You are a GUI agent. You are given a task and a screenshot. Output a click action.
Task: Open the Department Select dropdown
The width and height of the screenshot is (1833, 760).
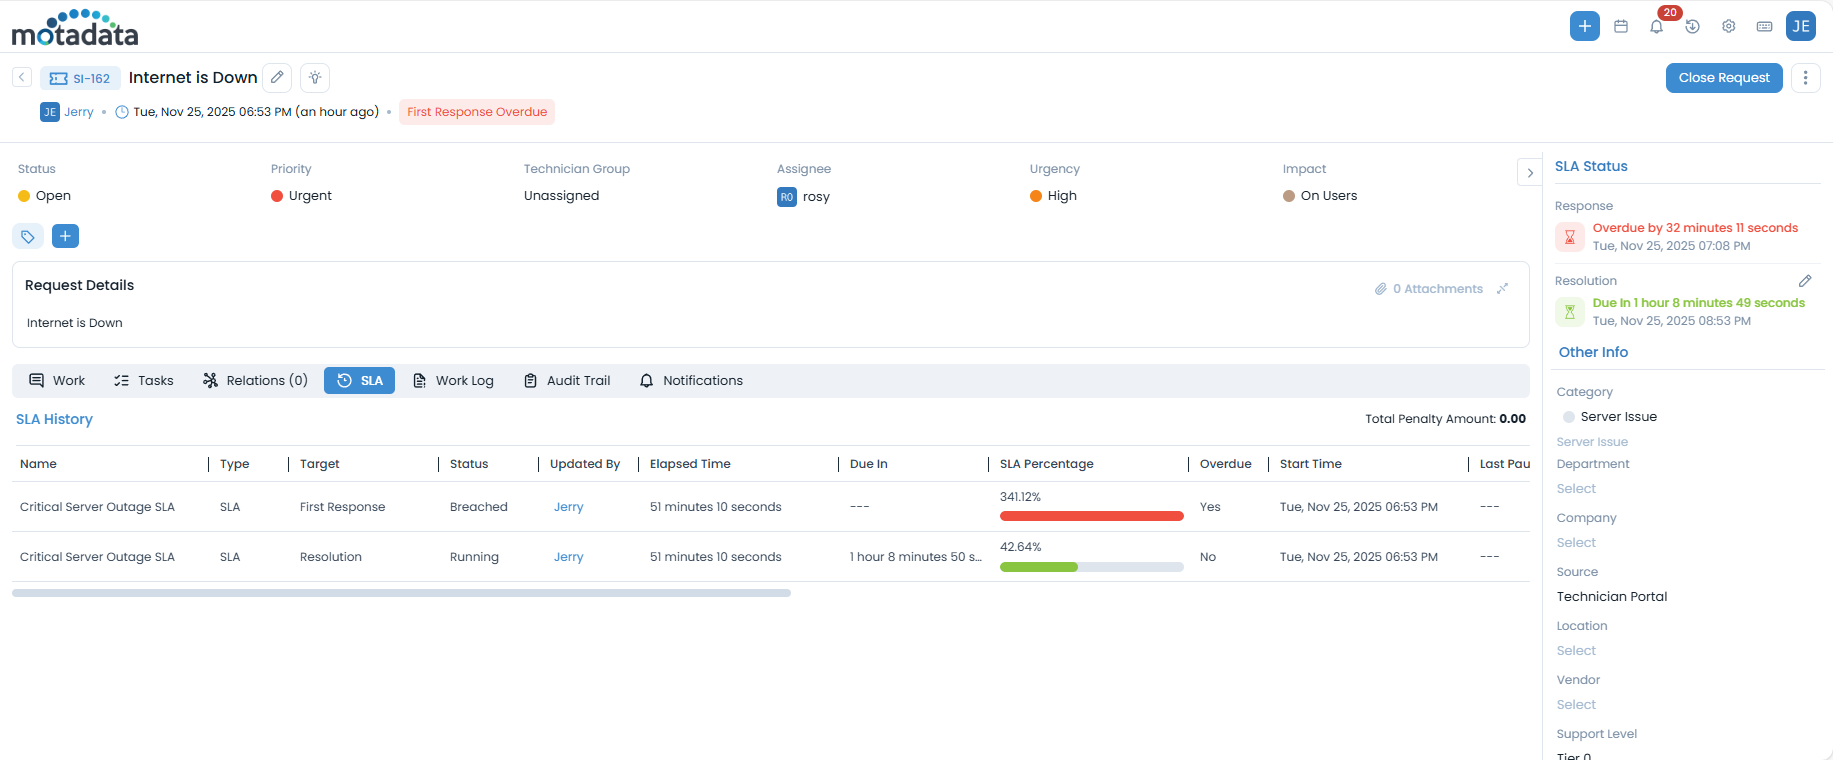(x=1576, y=489)
